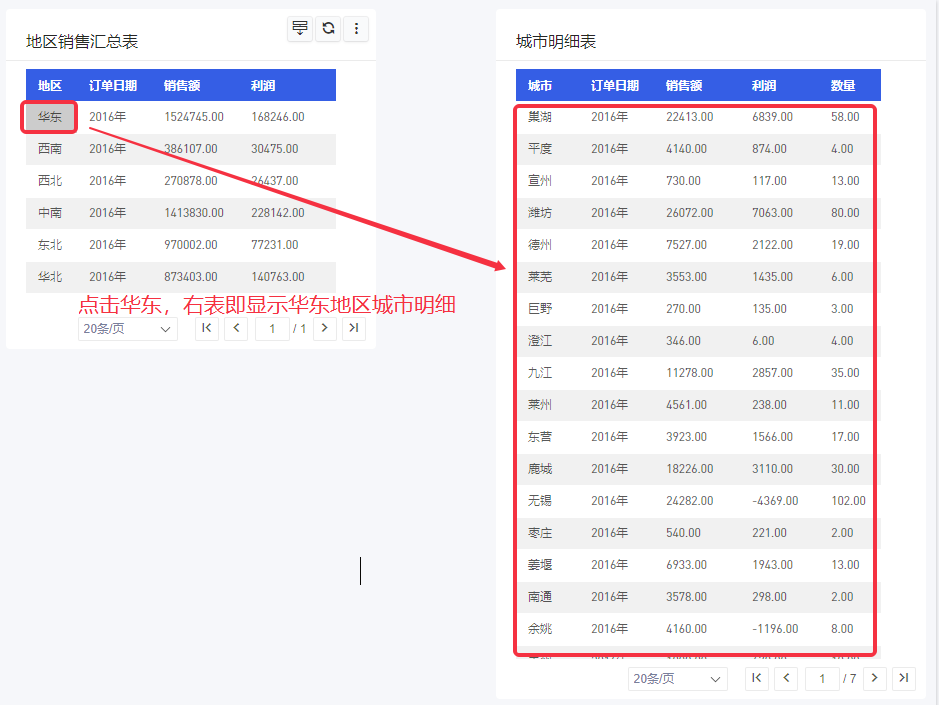The height and width of the screenshot is (705, 939).
Task: Open the three-dot more options menu
Action: [x=356, y=29]
